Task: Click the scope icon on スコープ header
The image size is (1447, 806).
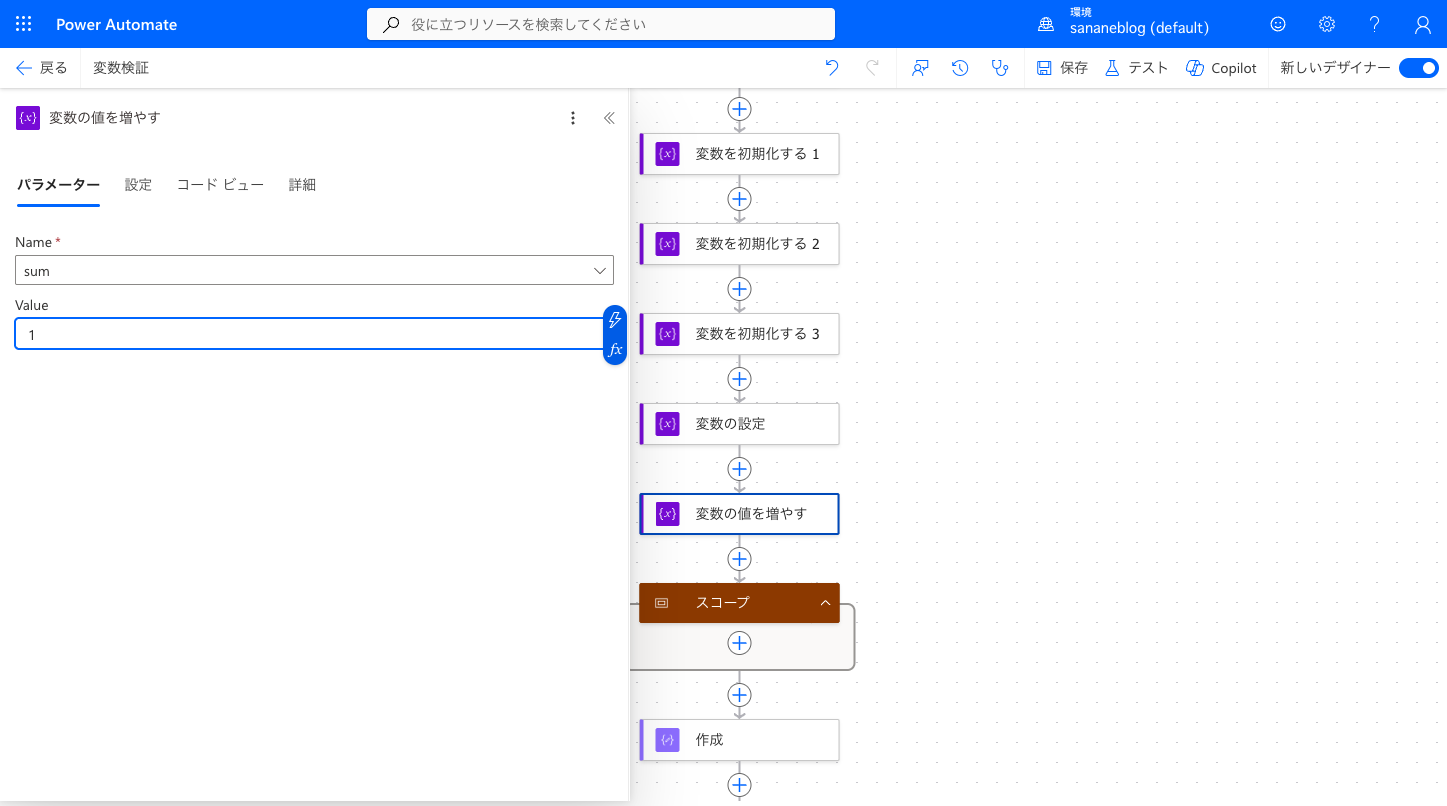Action: [661, 603]
